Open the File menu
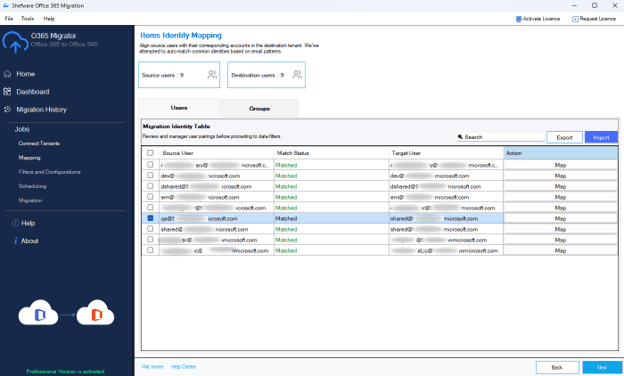The height and width of the screenshot is (376, 624). (x=9, y=19)
